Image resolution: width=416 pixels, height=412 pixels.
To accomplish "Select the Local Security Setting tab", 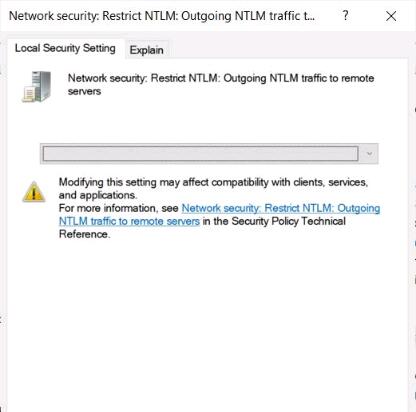I will pos(65,48).
